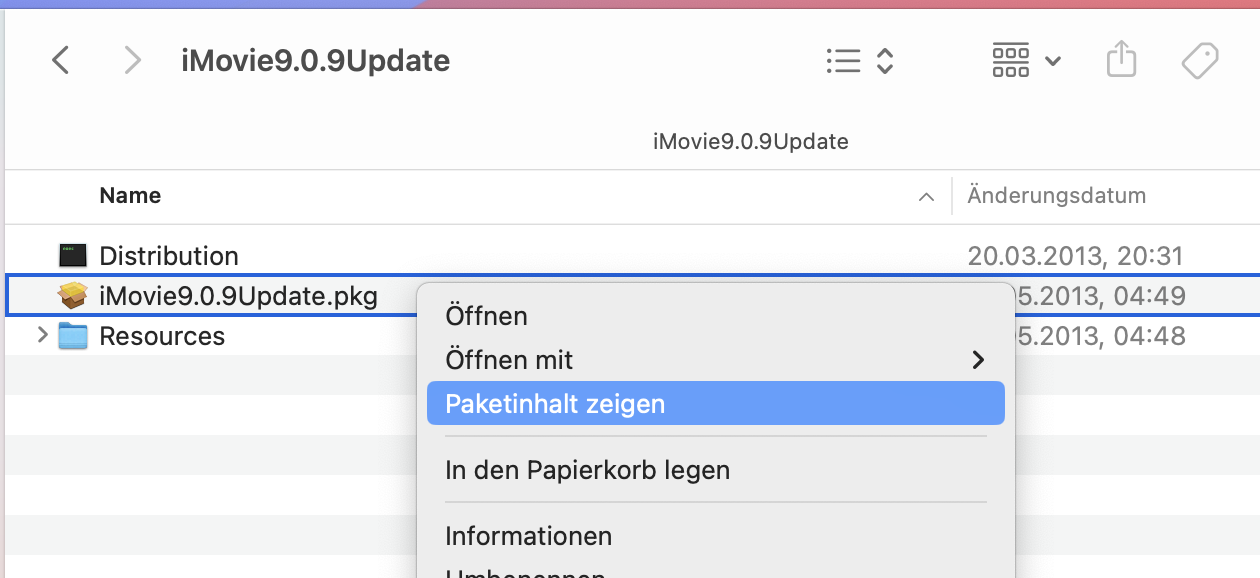Choose Paketinhalt zeigen menu entry

point(555,404)
